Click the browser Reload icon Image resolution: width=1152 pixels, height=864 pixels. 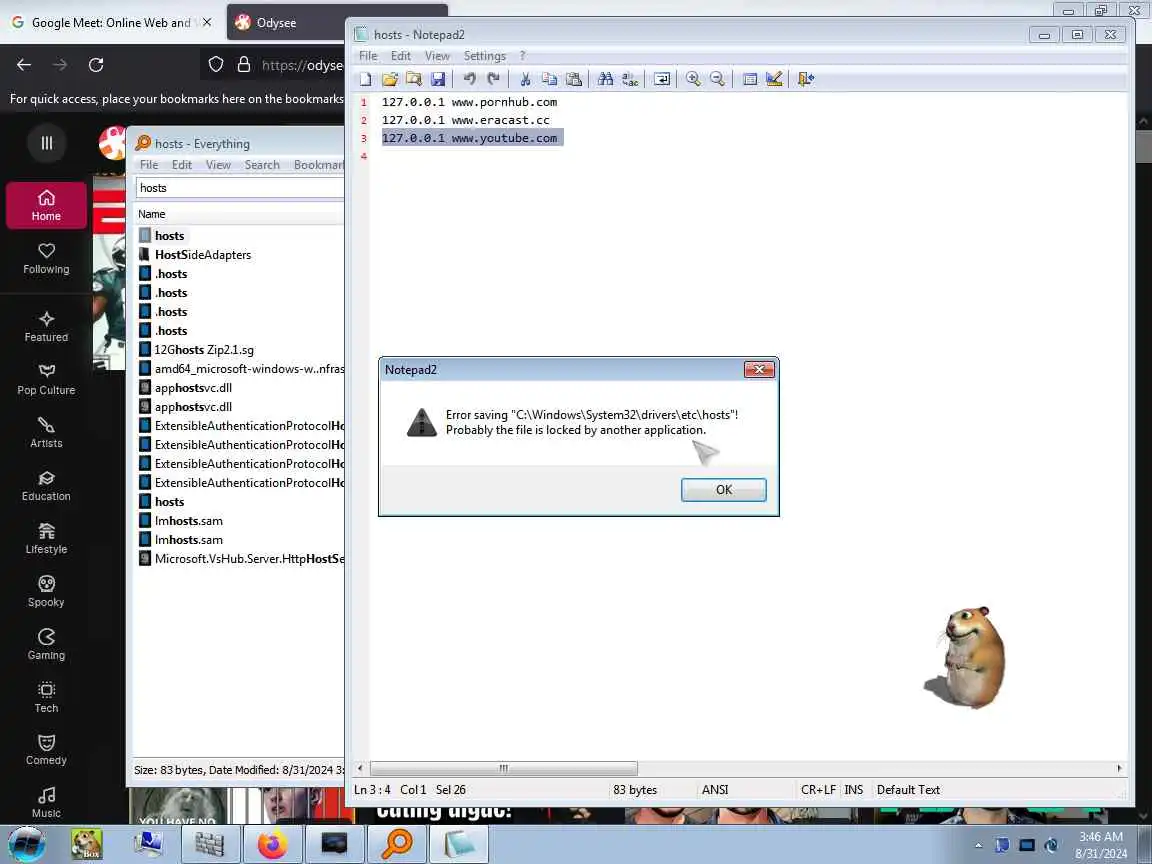96,65
